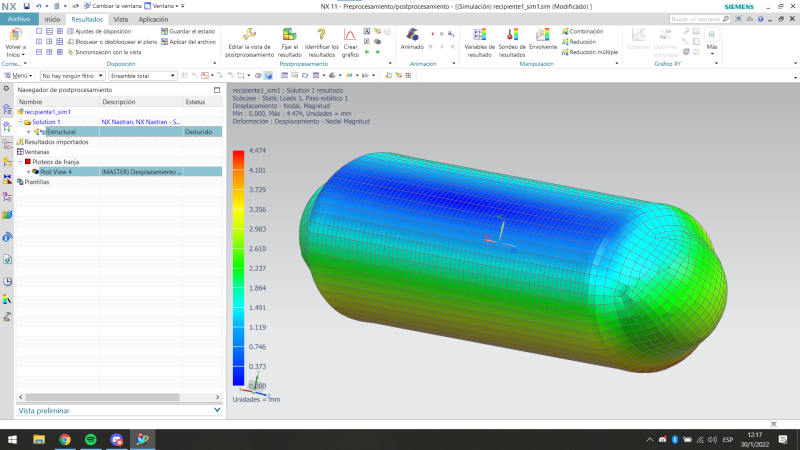Select four-view grid layout icon

60,31
